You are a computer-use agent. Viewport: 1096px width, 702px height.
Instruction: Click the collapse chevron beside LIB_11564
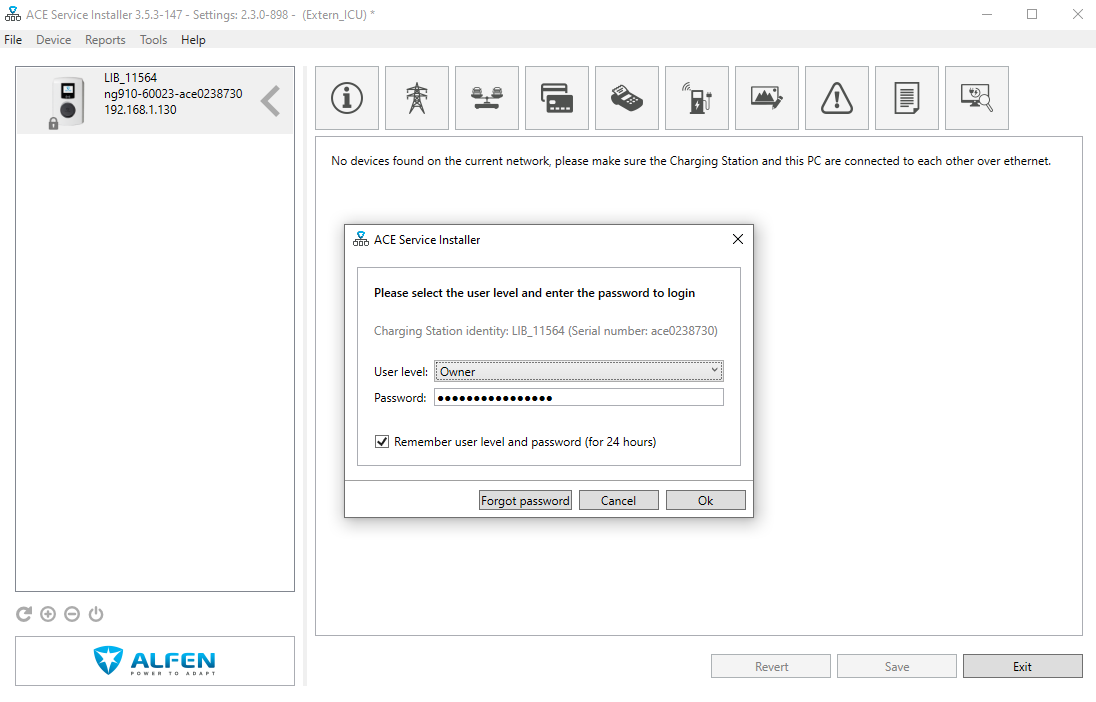point(271,101)
